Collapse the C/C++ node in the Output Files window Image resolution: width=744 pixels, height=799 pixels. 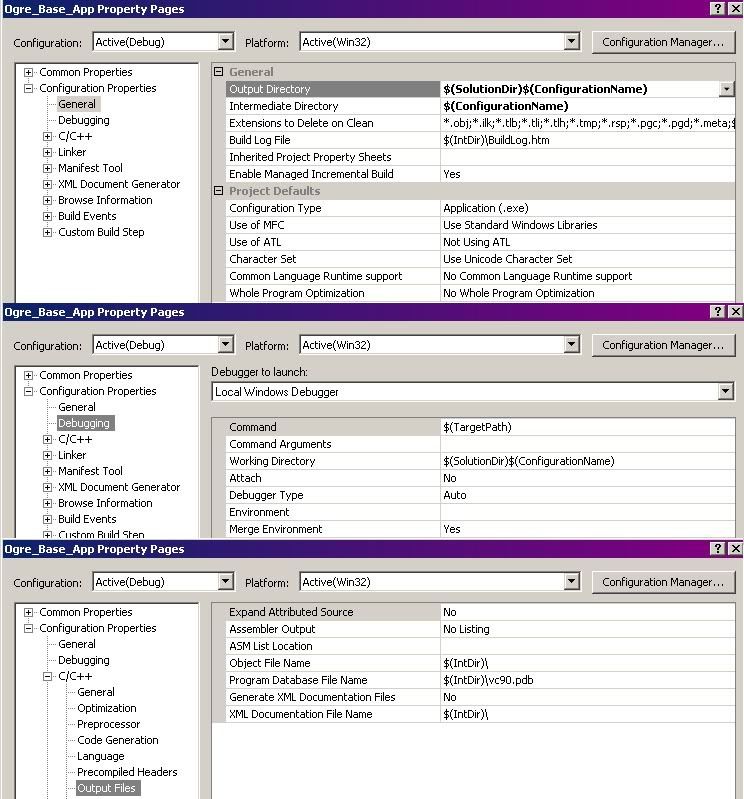(47, 676)
